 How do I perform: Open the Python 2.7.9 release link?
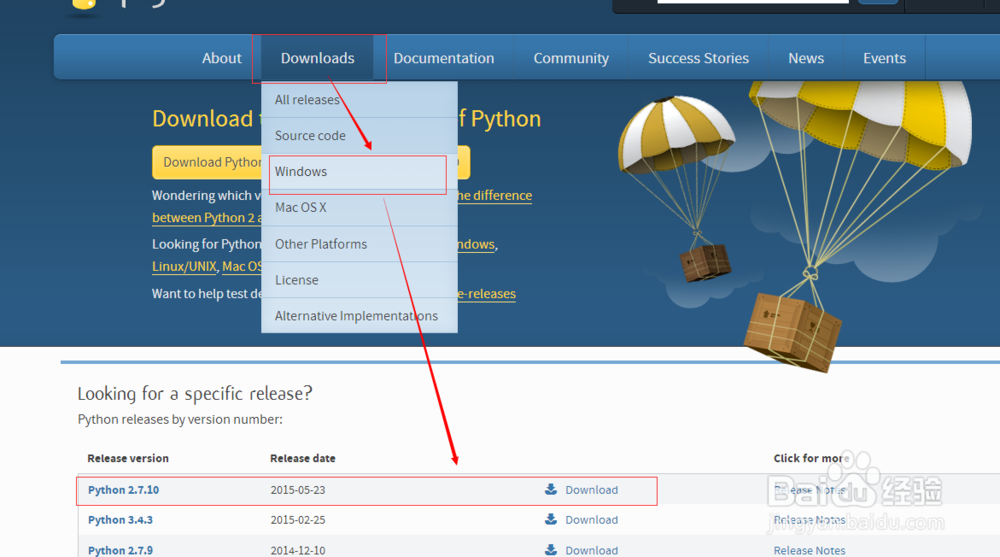pos(120,550)
